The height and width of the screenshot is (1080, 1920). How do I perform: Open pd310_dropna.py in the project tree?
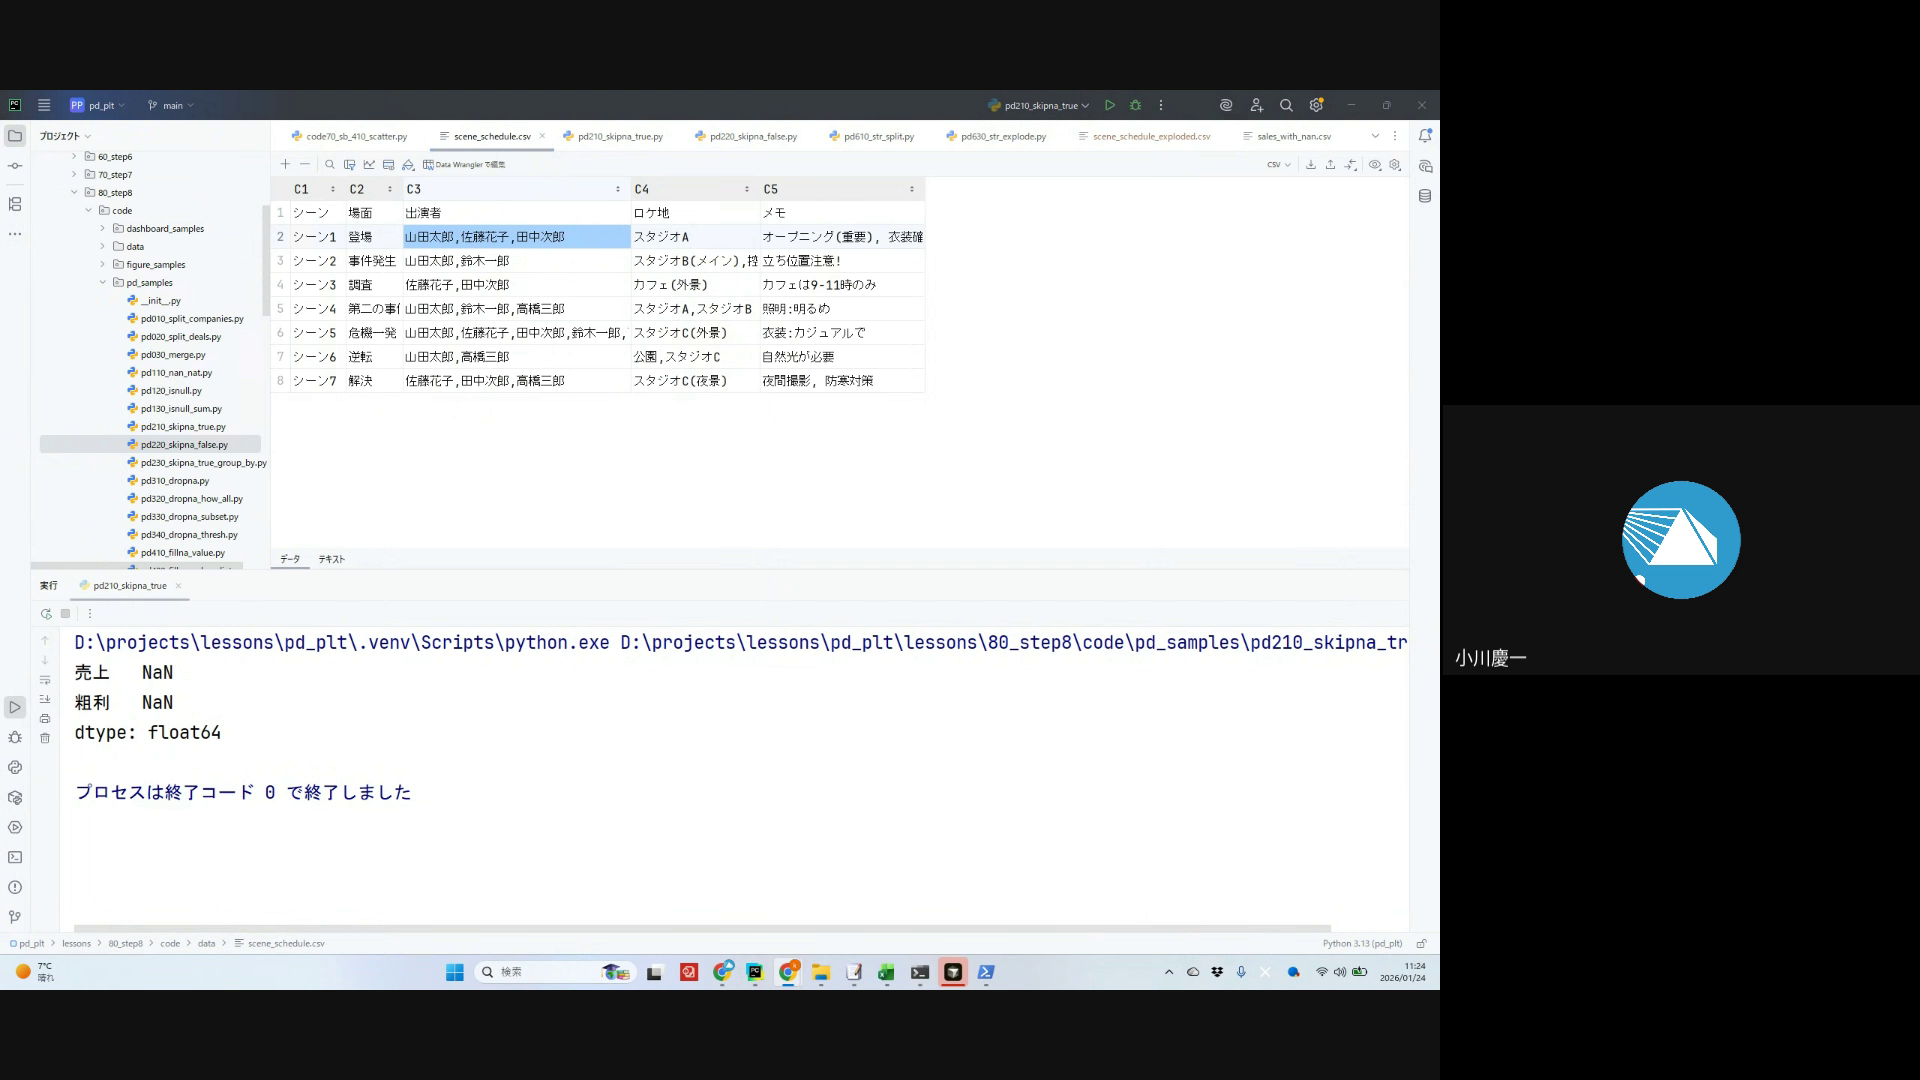175,481
